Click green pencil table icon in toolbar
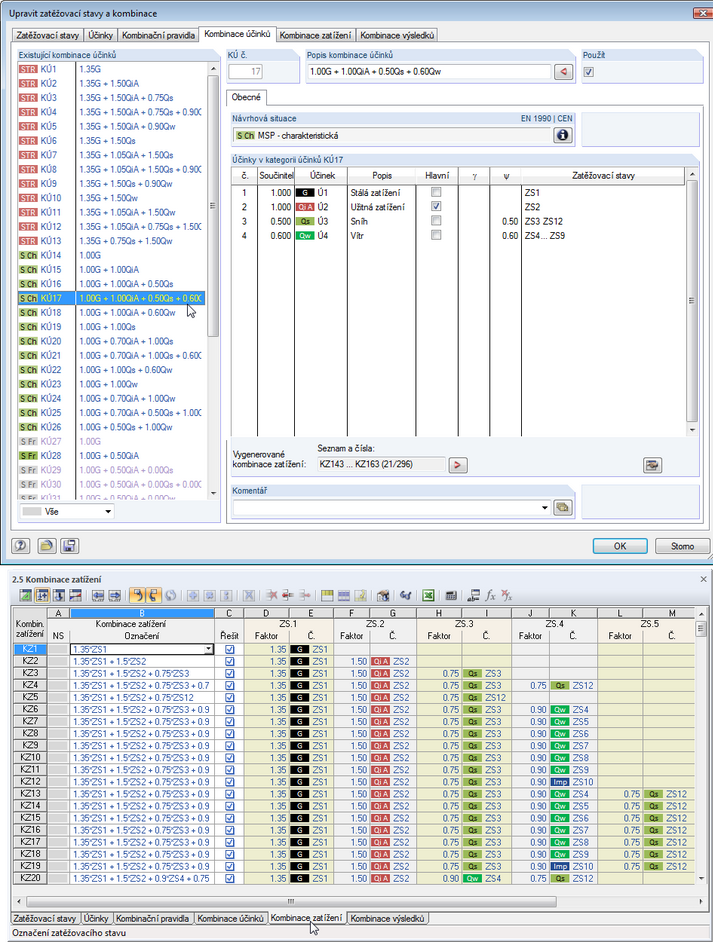 coord(26,595)
